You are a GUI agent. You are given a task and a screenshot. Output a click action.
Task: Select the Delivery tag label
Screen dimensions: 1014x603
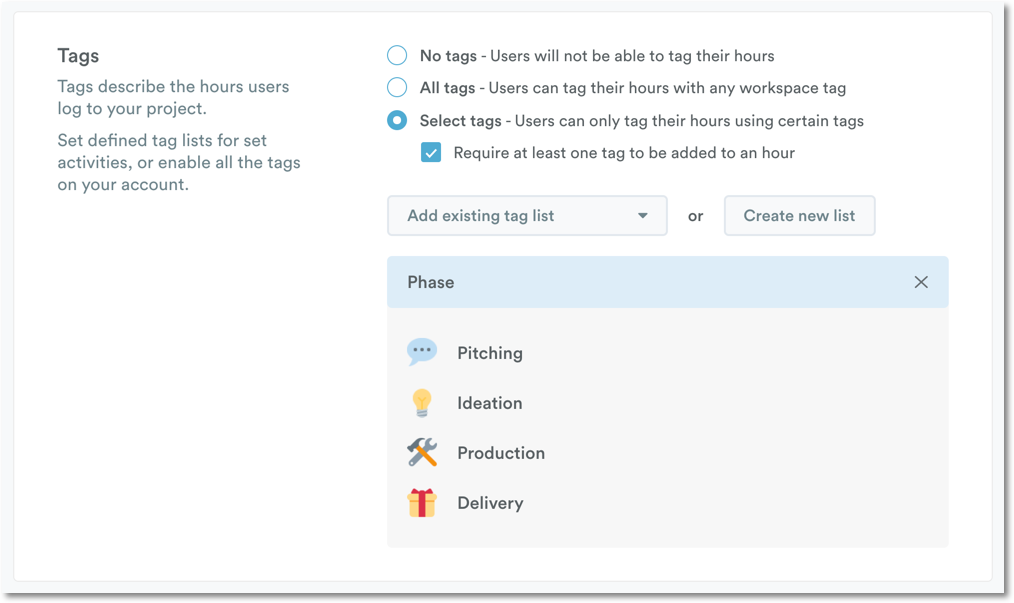490,503
